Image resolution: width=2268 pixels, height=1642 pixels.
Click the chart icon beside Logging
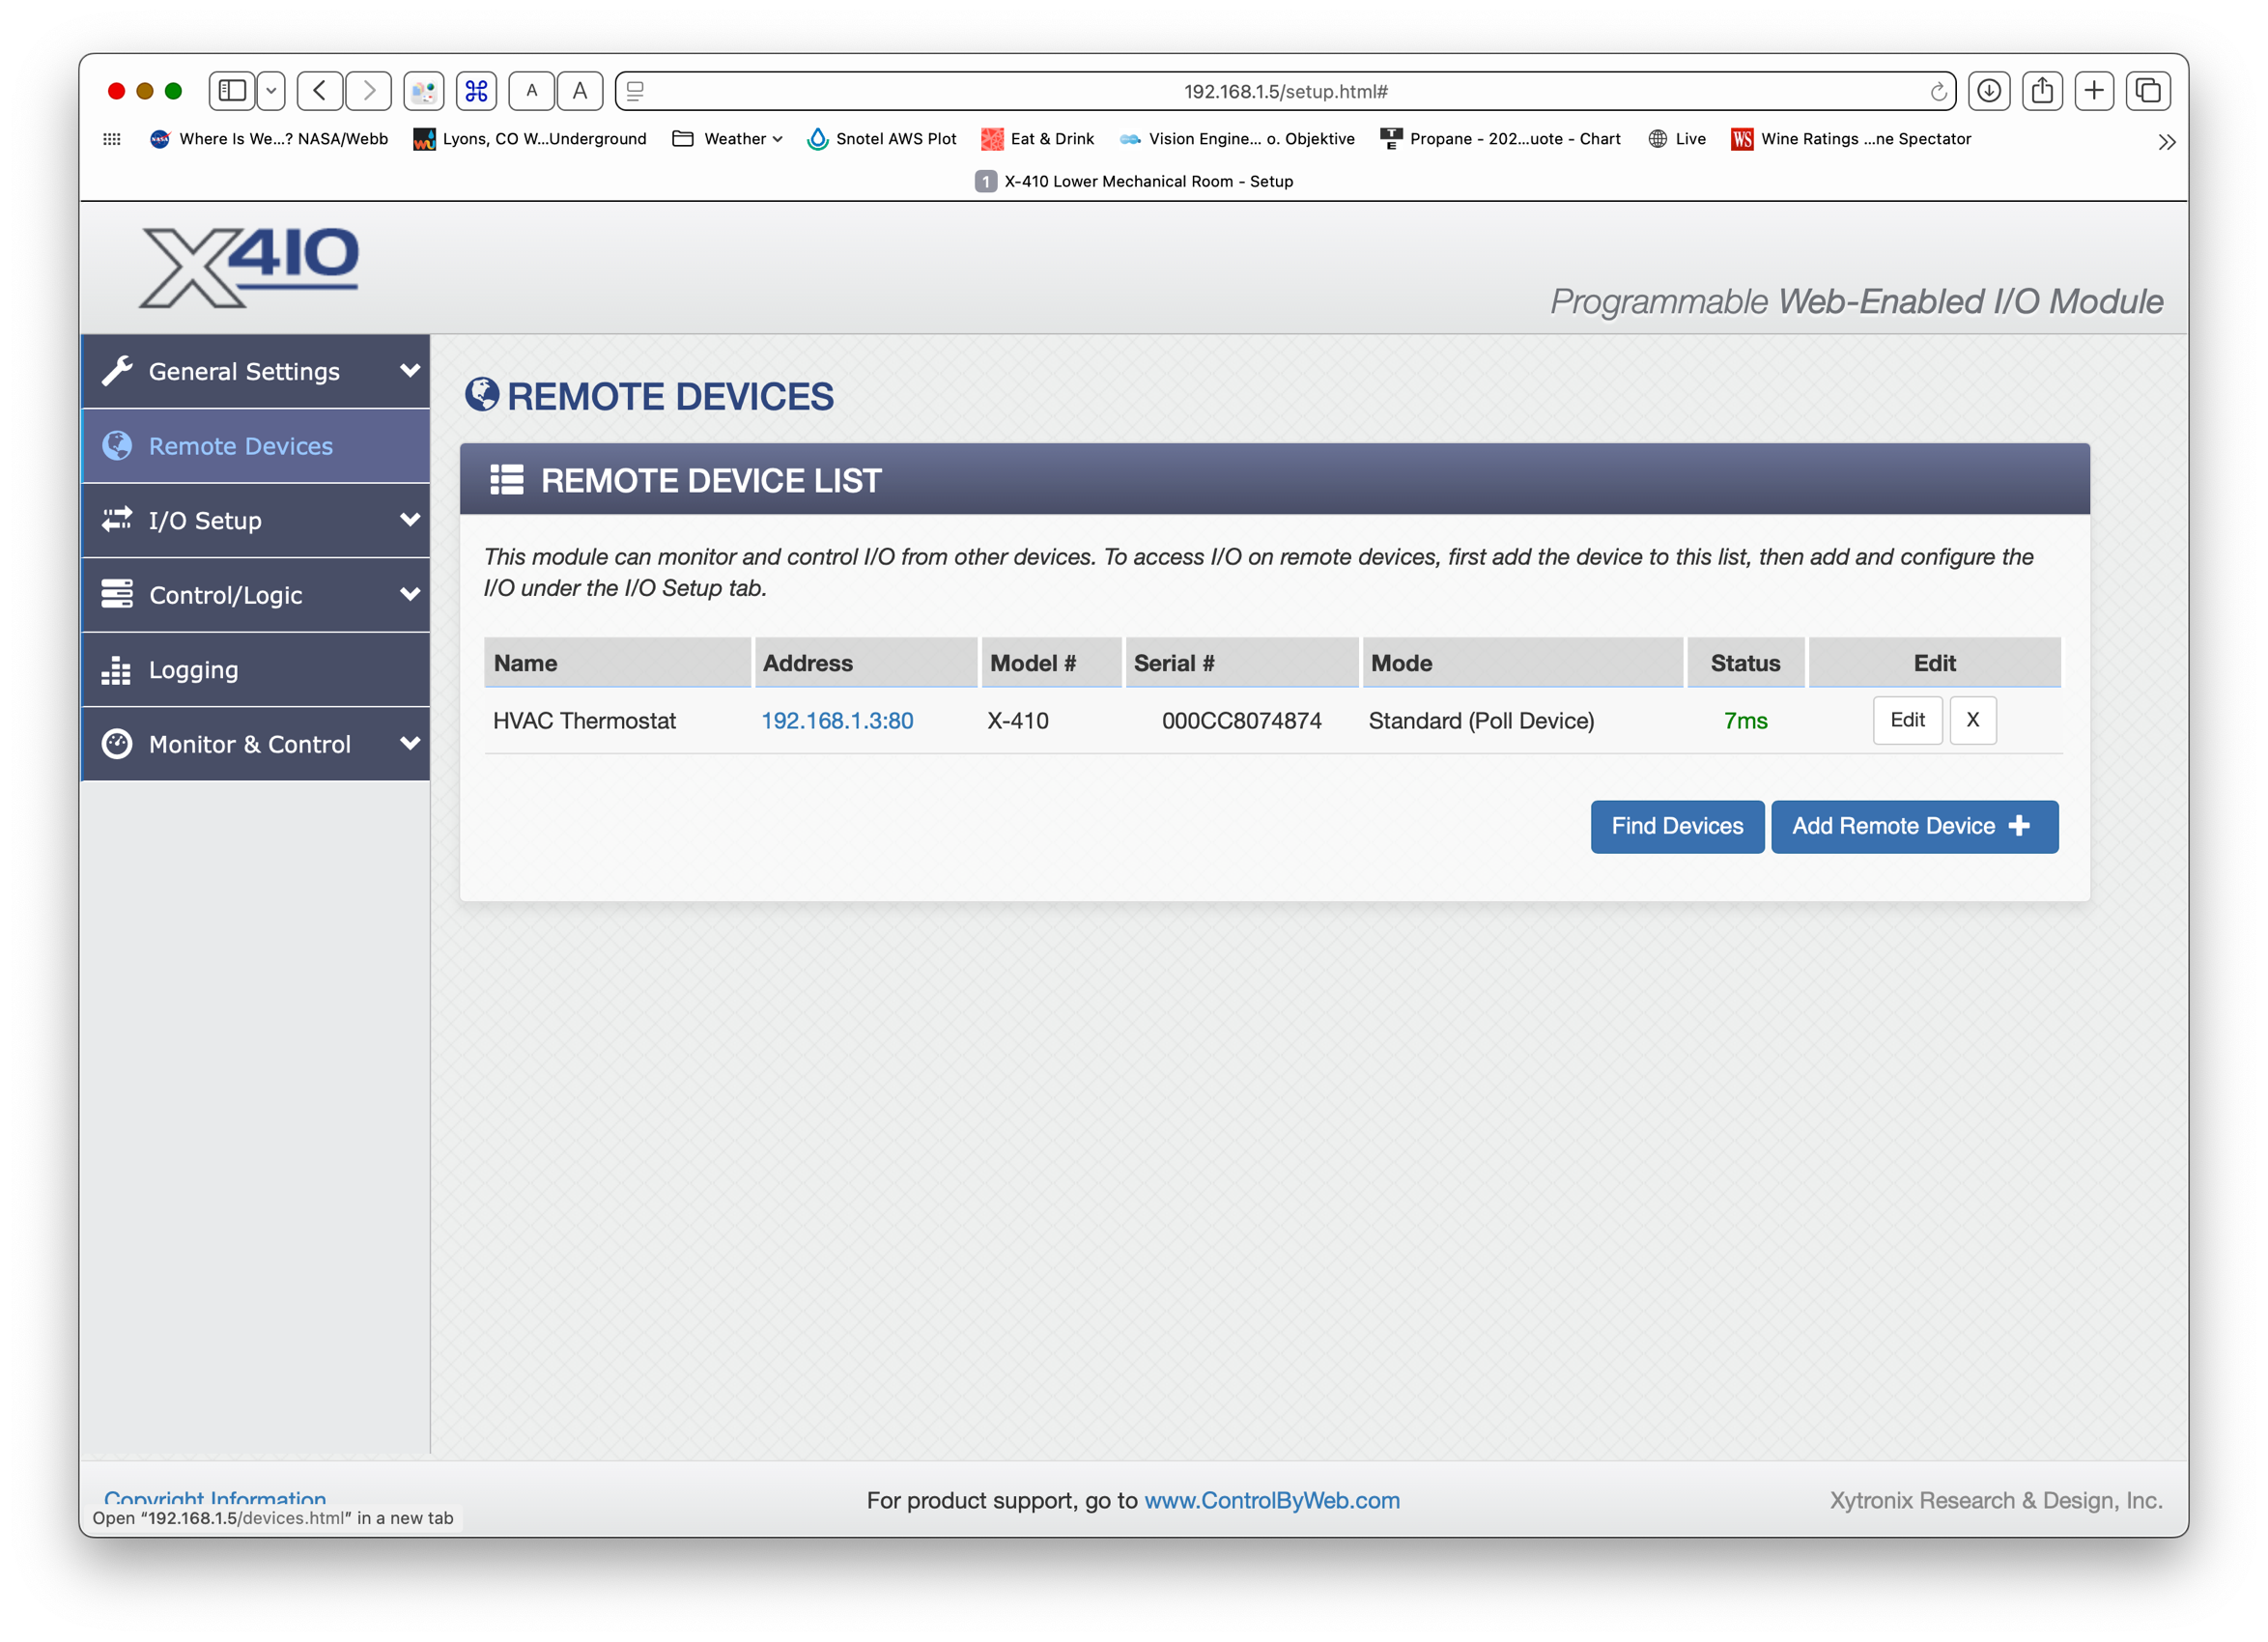pyautogui.click(x=116, y=670)
